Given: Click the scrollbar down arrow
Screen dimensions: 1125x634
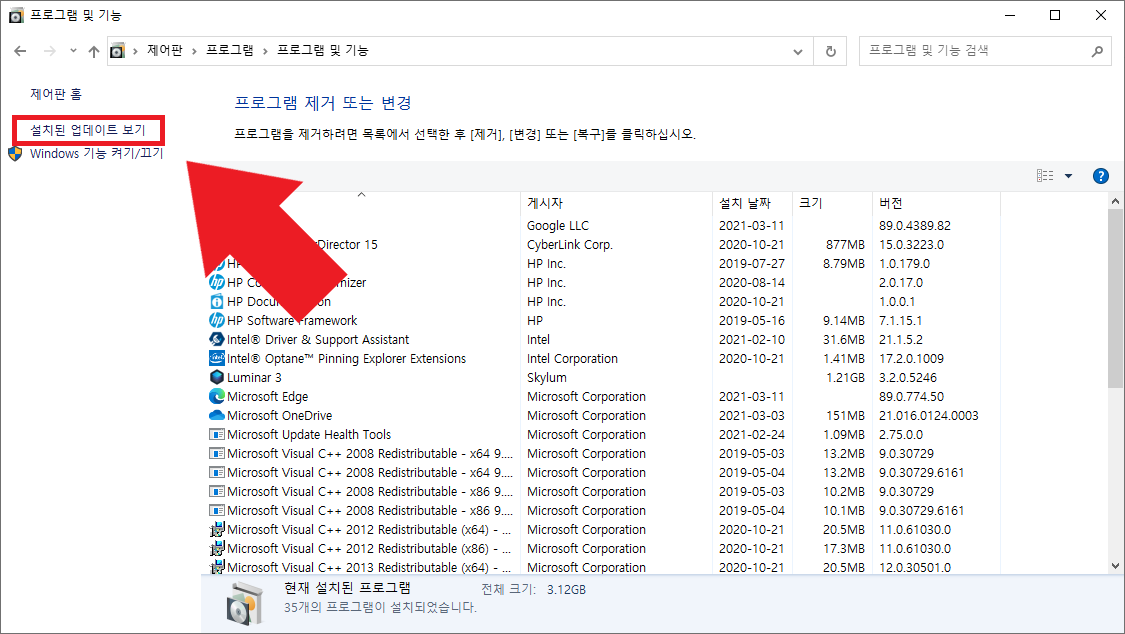Looking at the screenshot, I should (x=1116, y=566).
